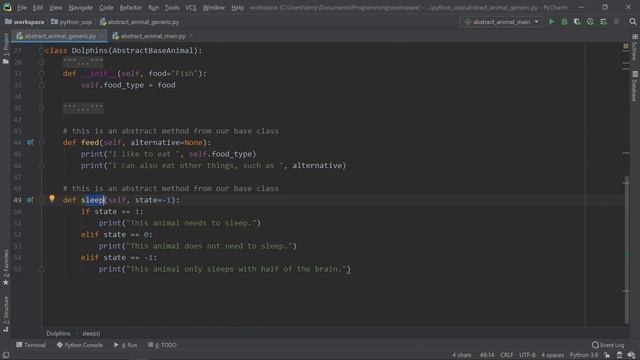Click workspace in navigation breadcrumb
This screenshot has width=640, height=360.
[x=24, y=22]
